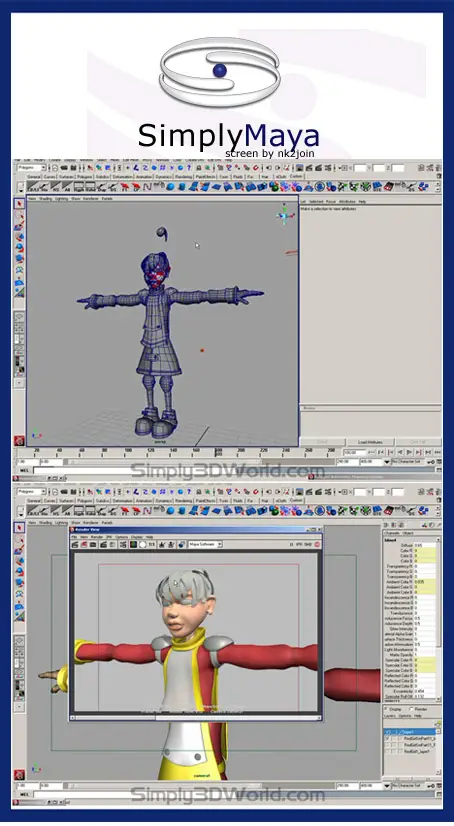Open Layers menu in layer editor

(x=390, y=716)
